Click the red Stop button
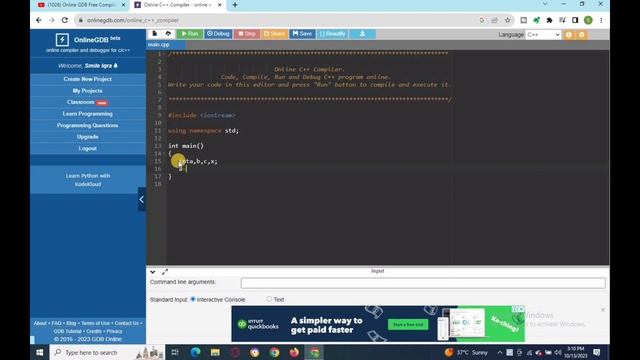 [247, 34]
